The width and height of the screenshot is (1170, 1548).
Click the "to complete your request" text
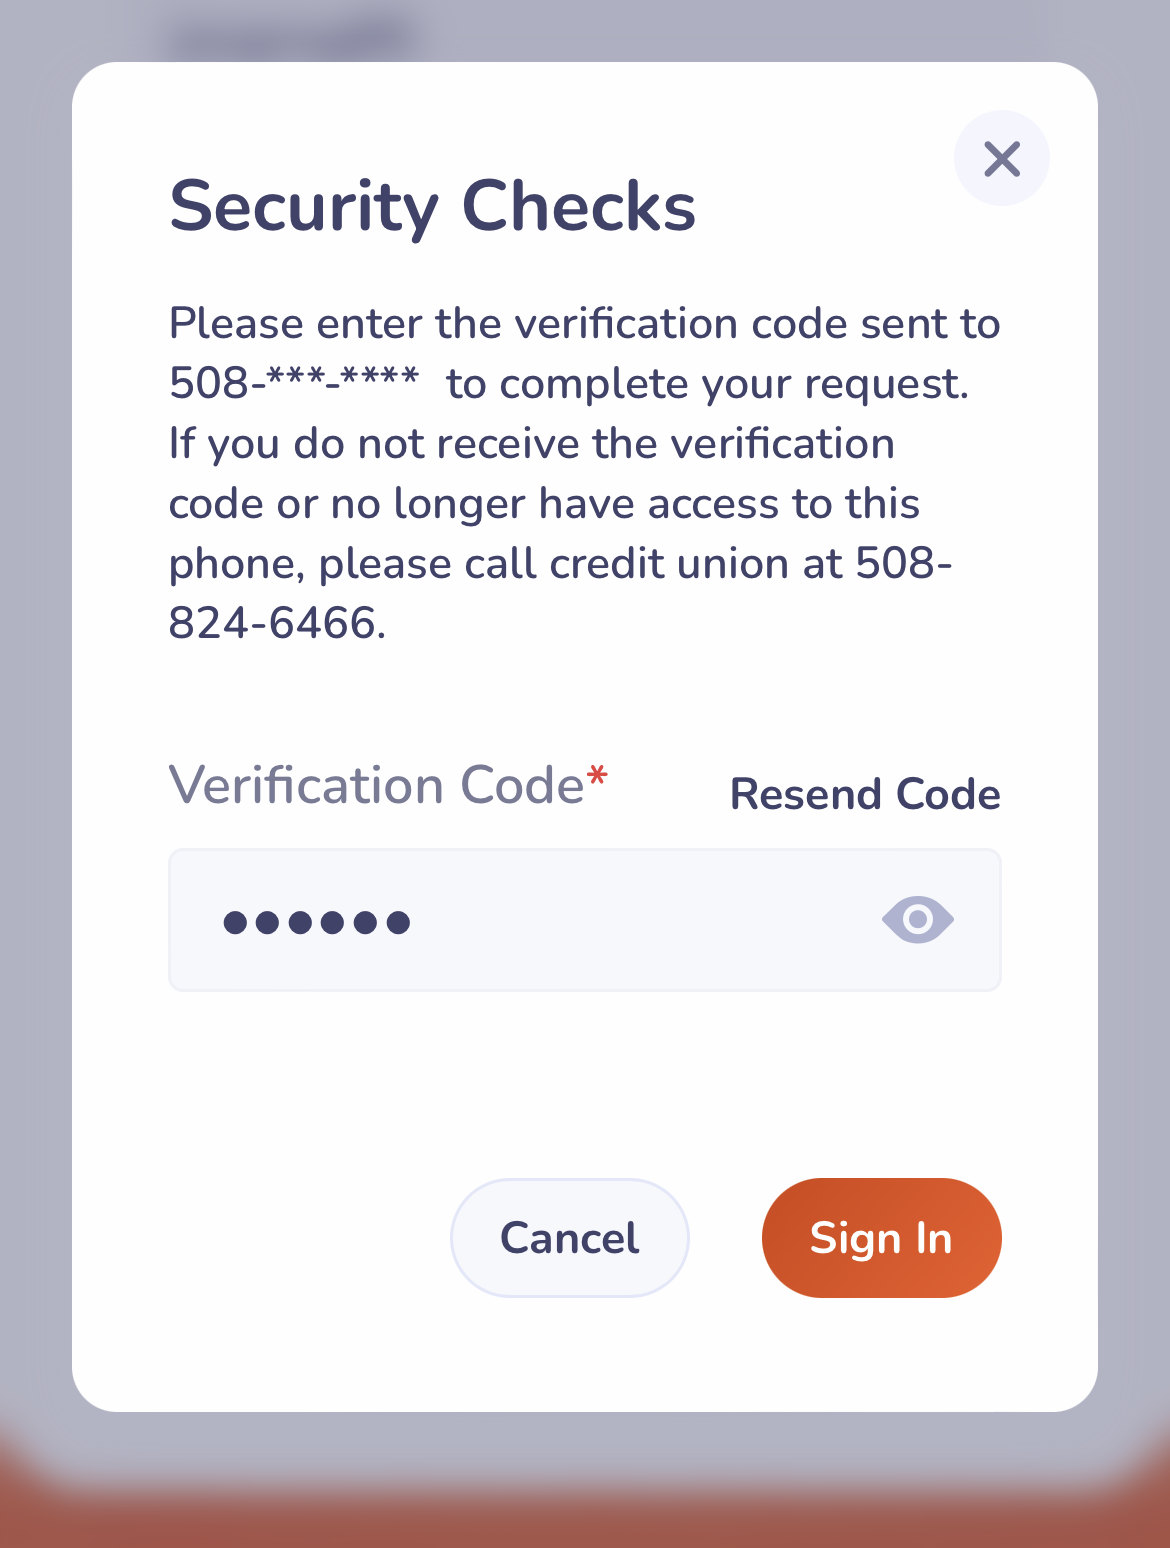click(707, 384)
